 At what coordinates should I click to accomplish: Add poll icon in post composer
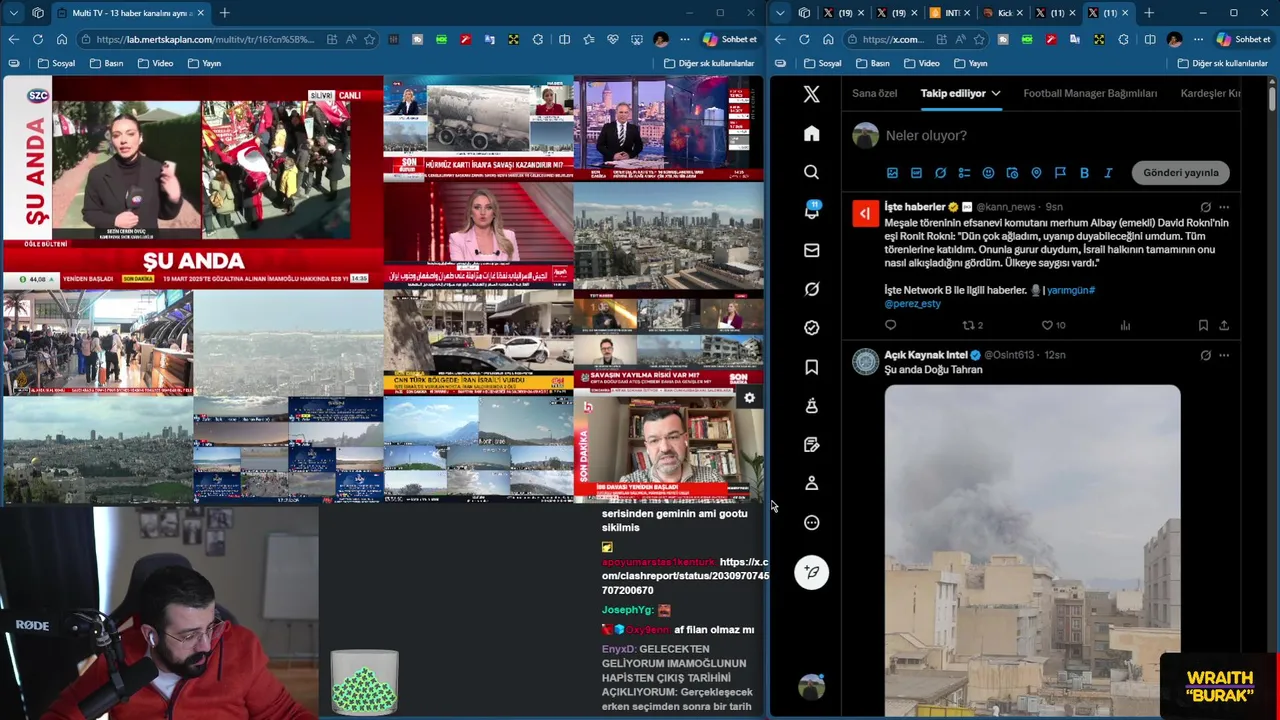tap(964, 173)
